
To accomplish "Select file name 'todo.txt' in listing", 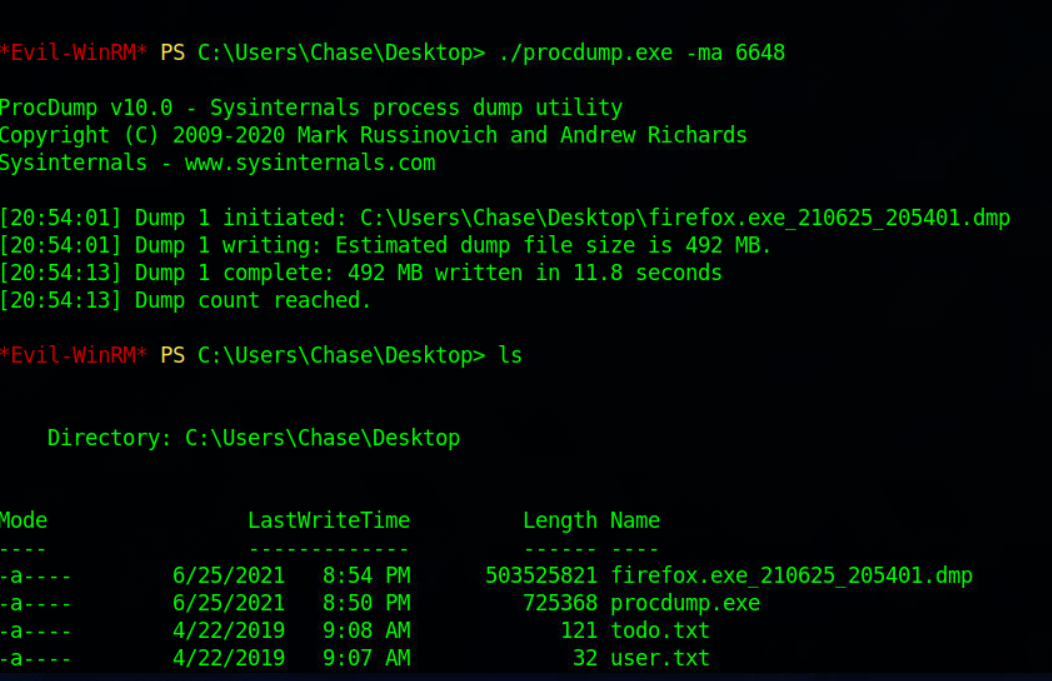I will 660,631.
